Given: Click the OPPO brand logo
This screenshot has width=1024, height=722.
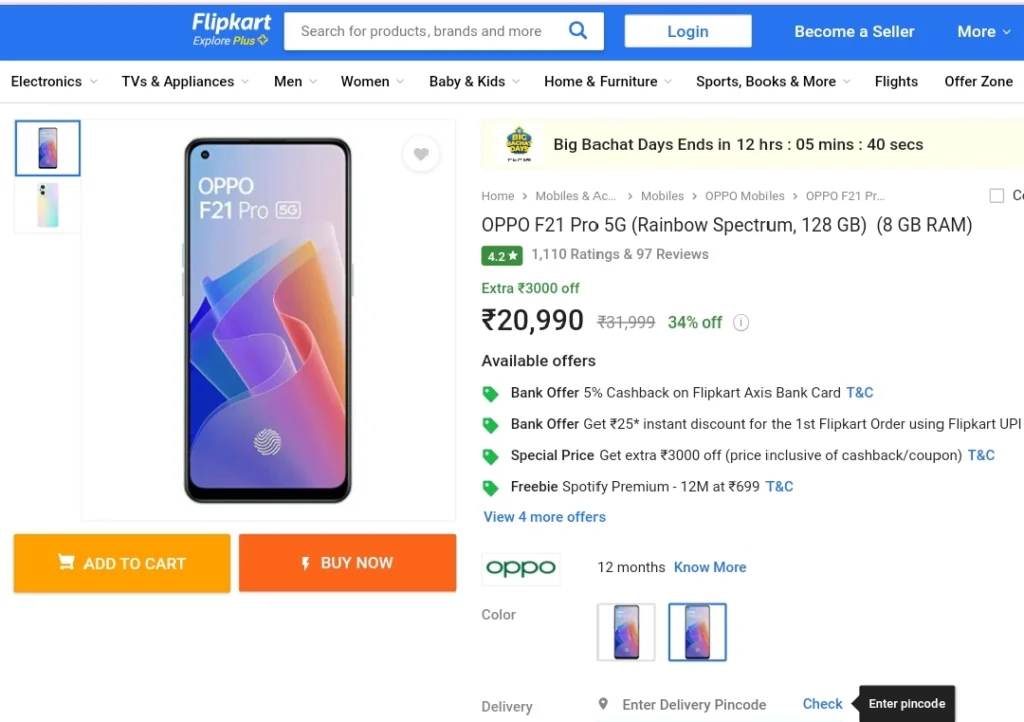Looking at the screenshot, I should pos(521,568).
